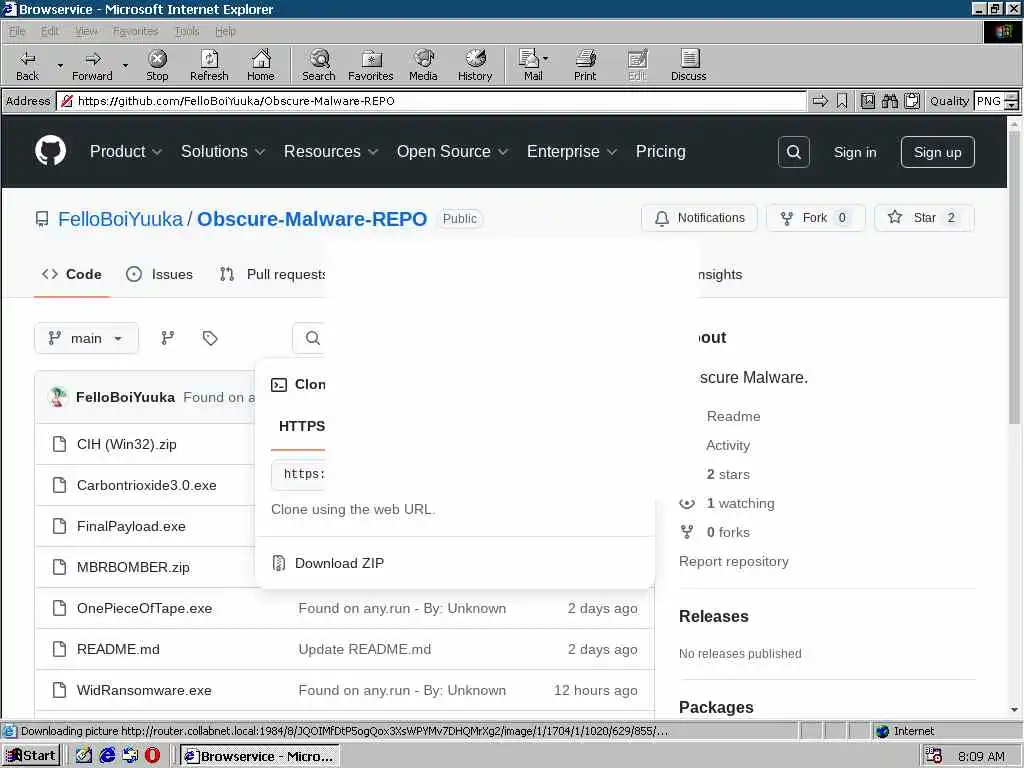
Task: Click the GitHub octocat logo
Action: [50, 152]
